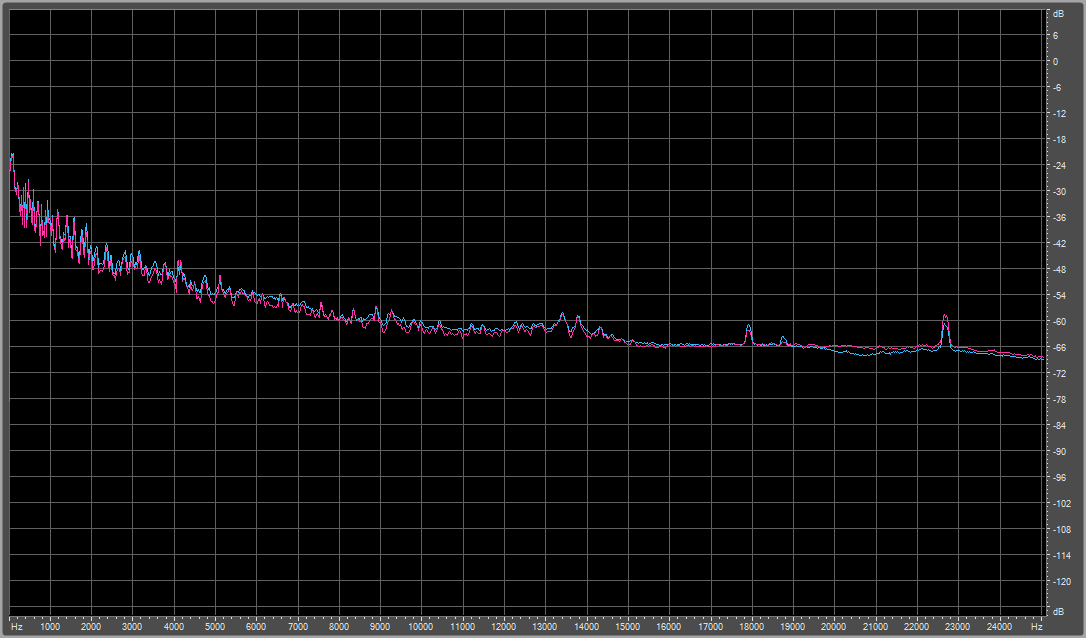This screenshot has width=1086, height=638.
Task: Click the -66 label on the dB scale
Action: pyautogui.click(x=1059, y=347)
